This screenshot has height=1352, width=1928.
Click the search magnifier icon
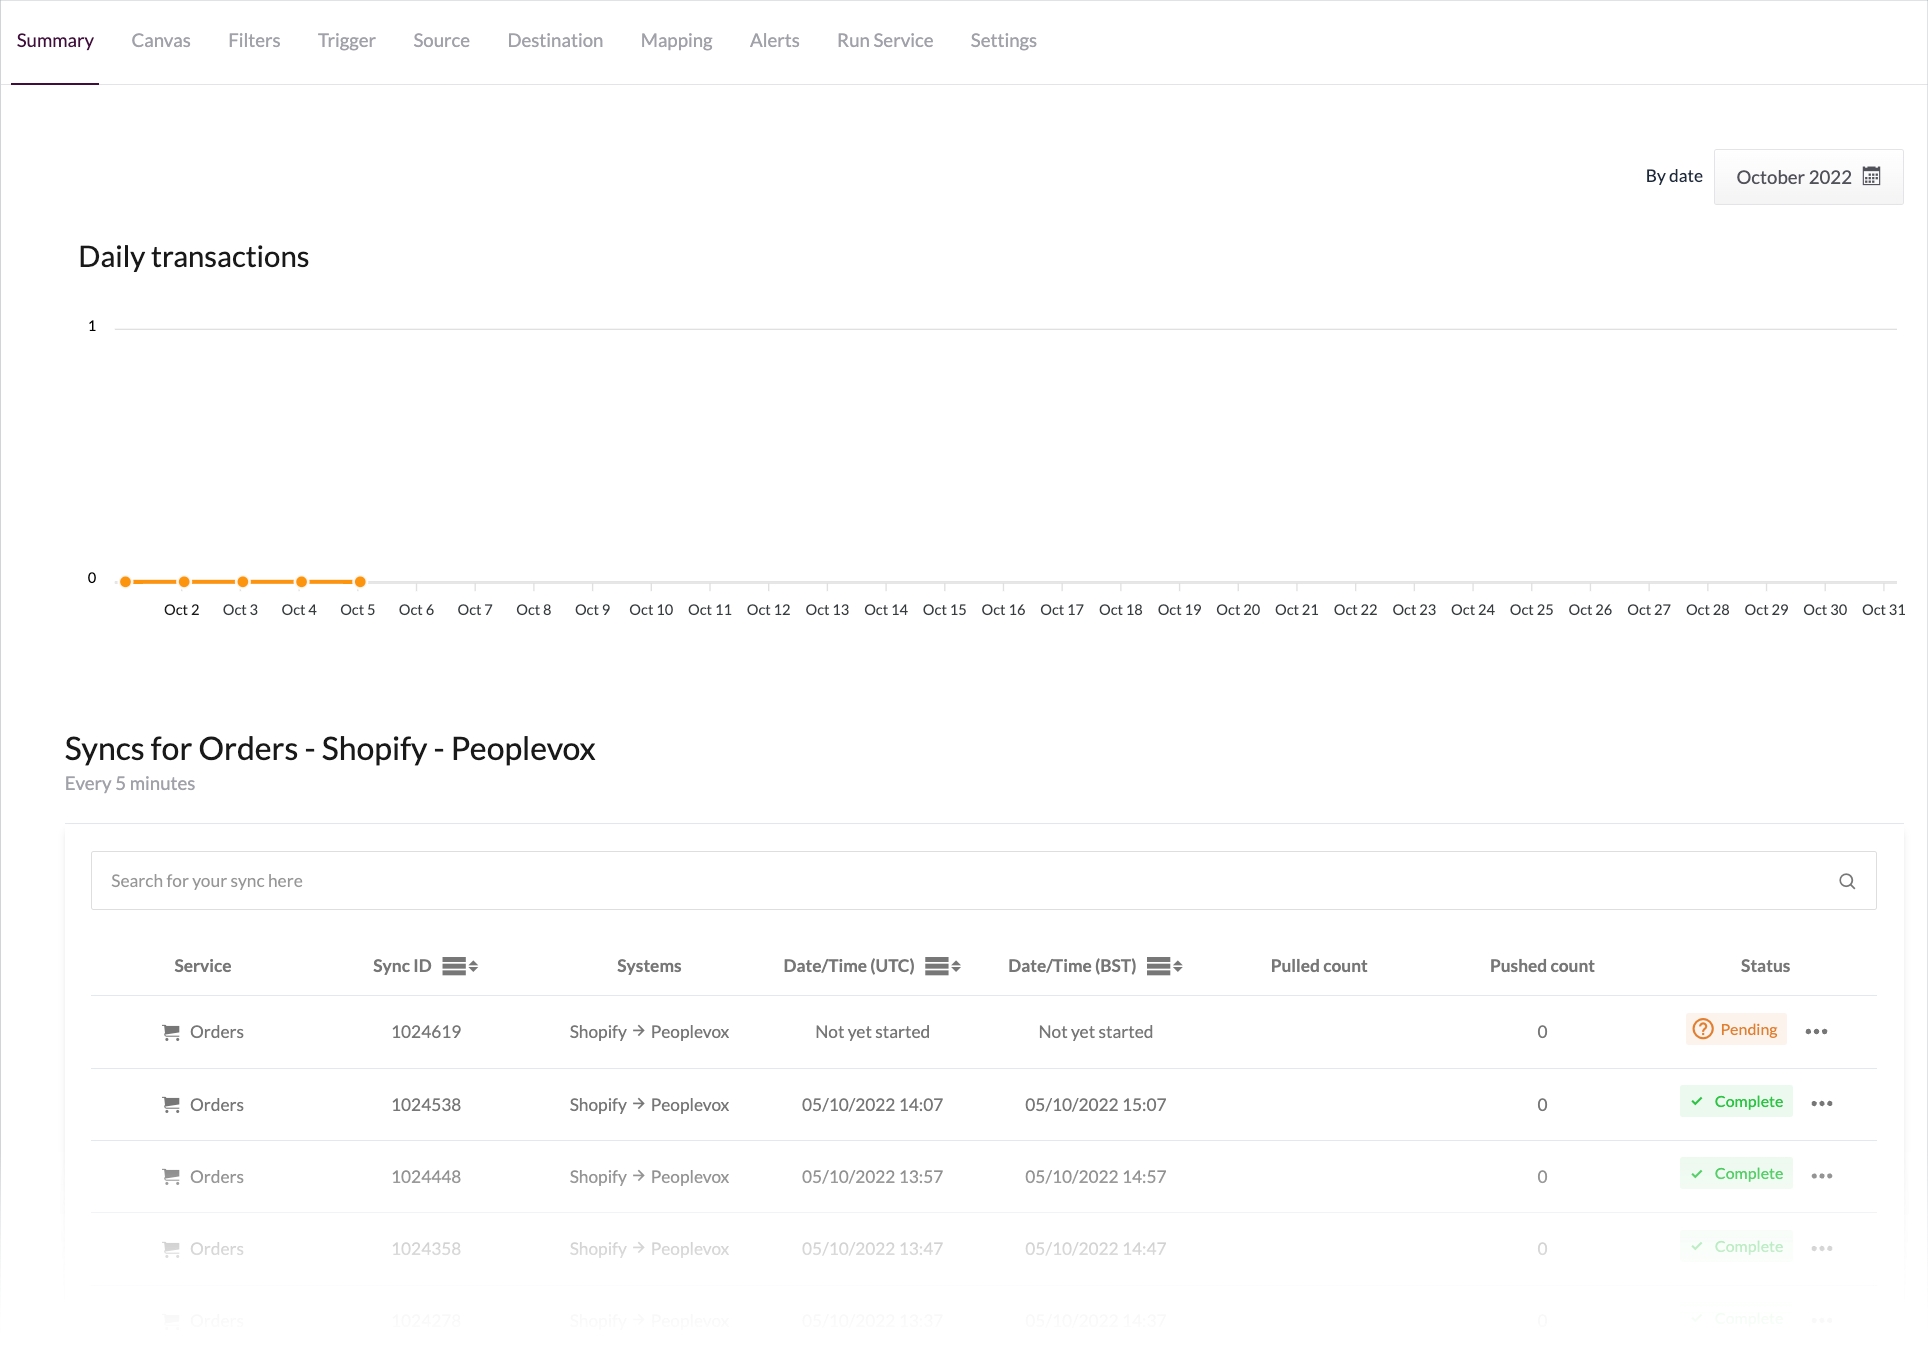1846,881
